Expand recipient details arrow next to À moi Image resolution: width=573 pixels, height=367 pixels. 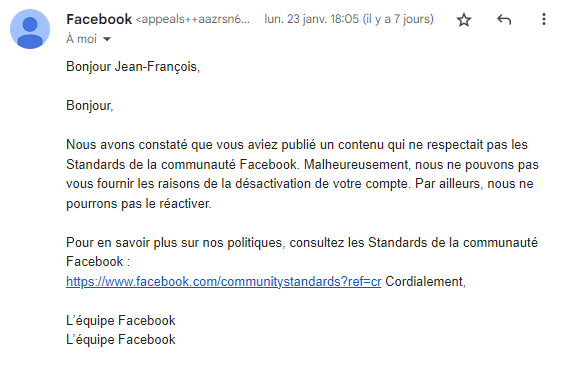coord(107,39)
